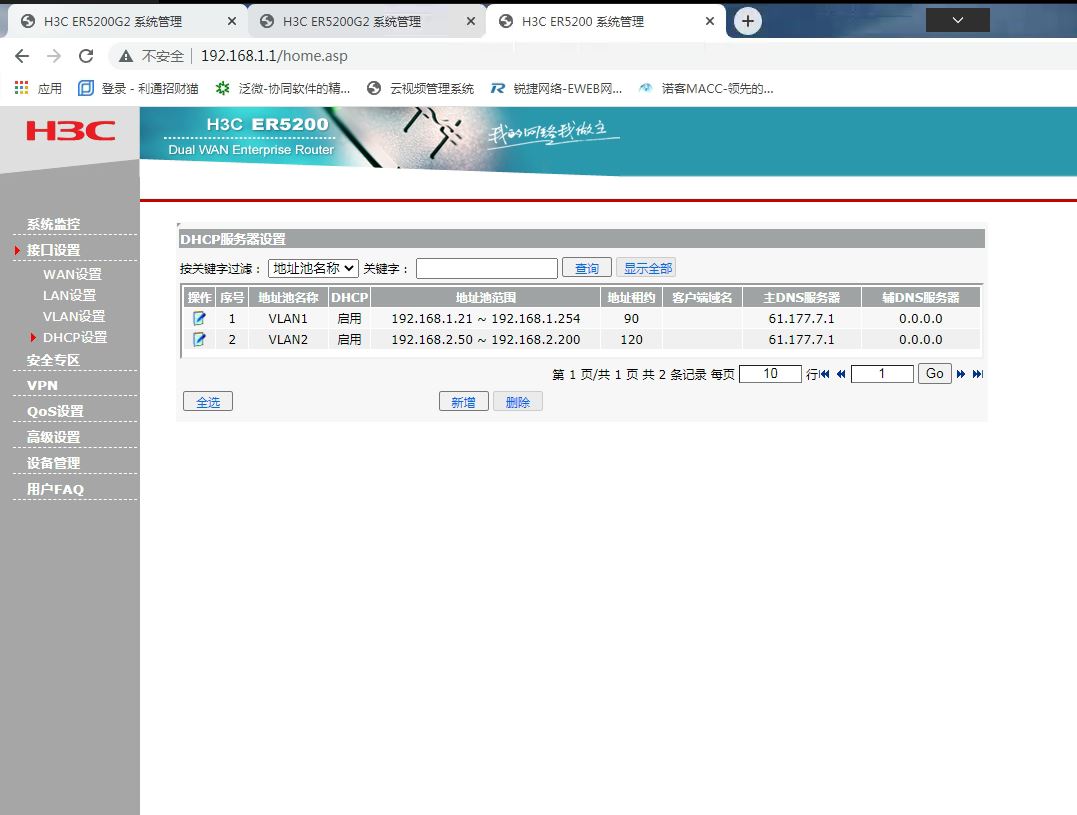Click the 显示全部 button

pos(648,268)
